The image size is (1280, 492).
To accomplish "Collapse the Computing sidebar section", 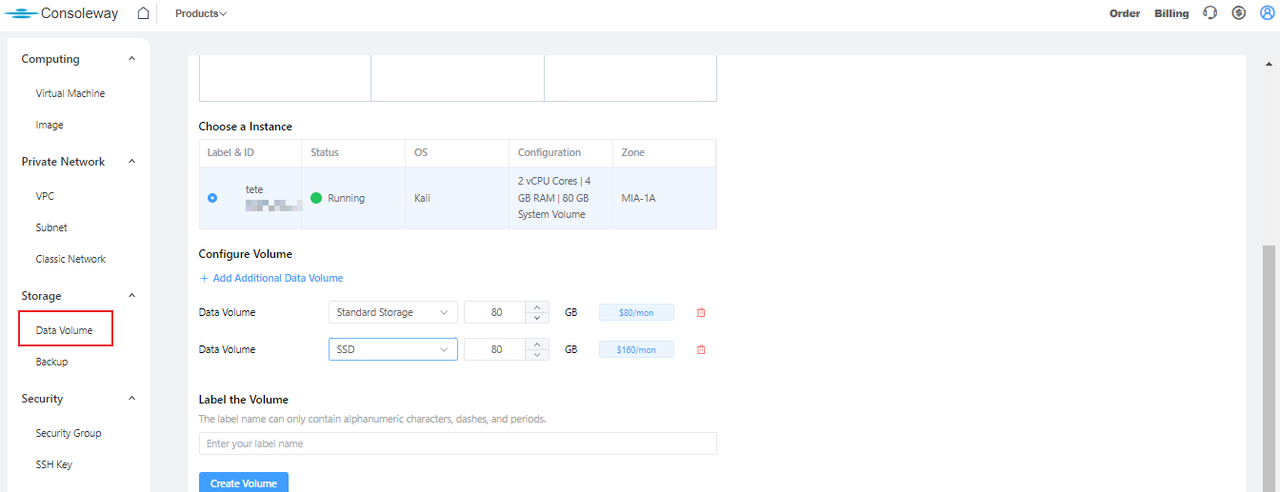I will (132, 59).
